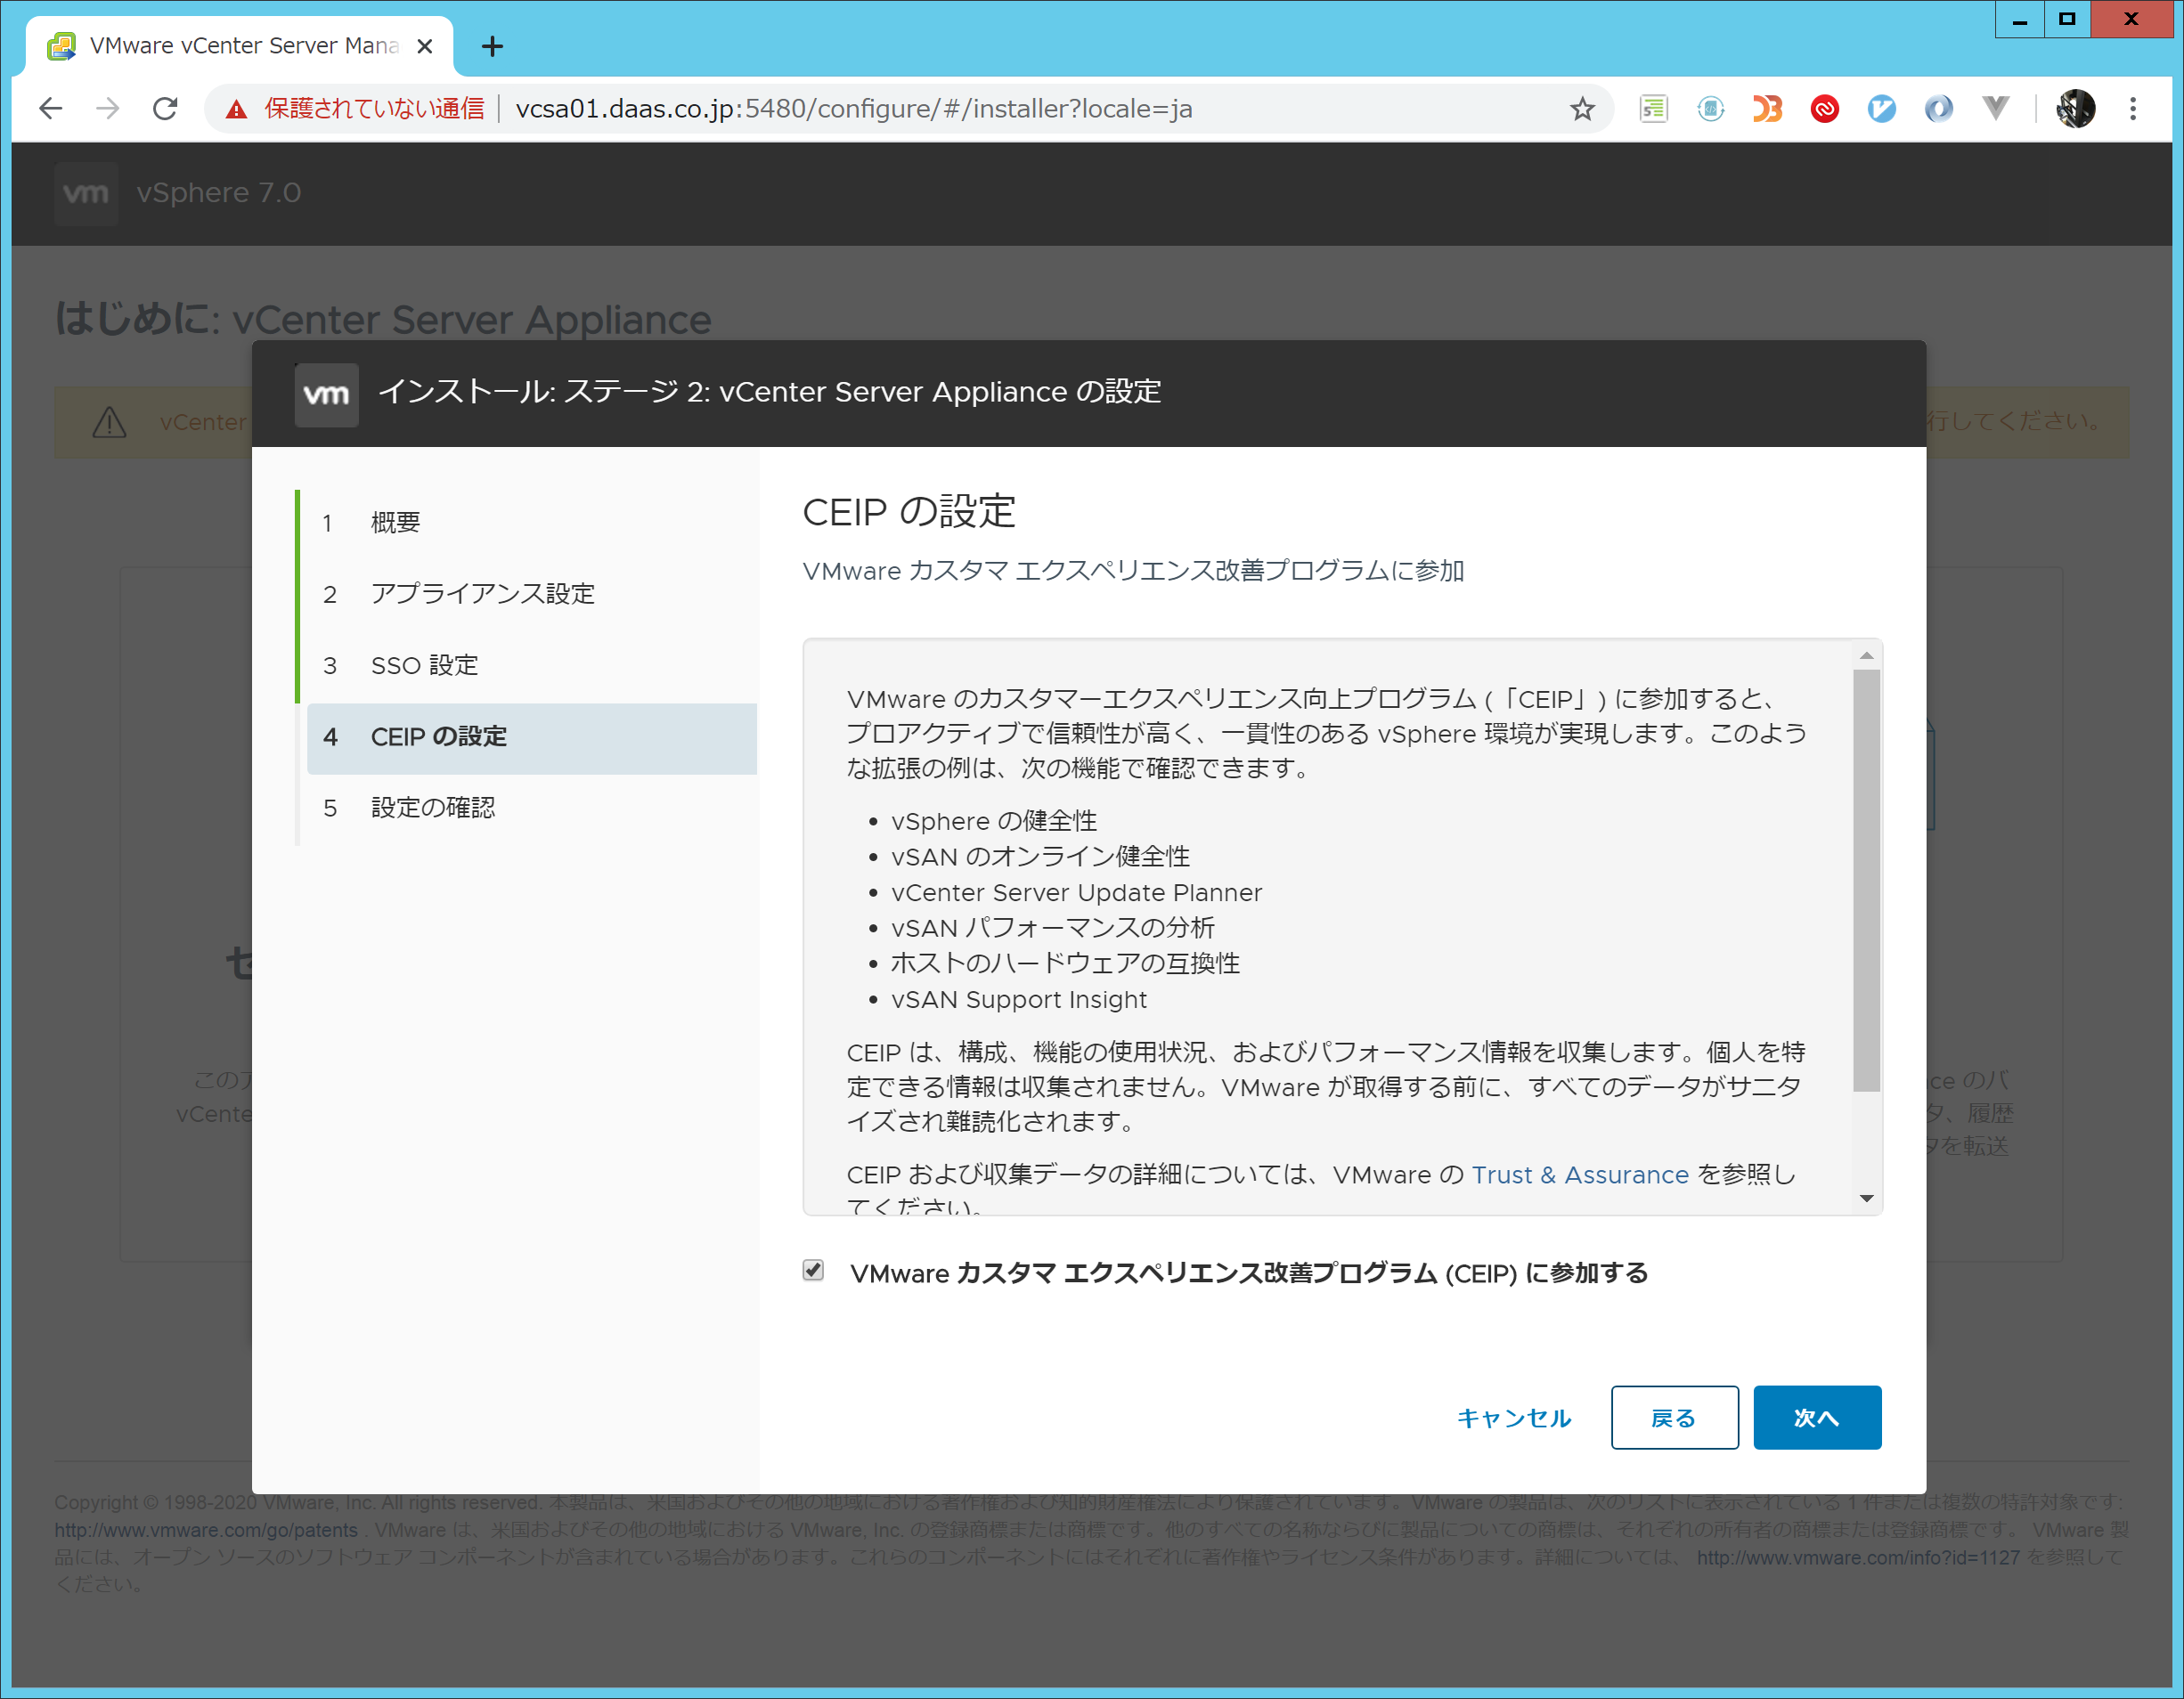This screenshot has height=1699, width=2184.
Task: Click the 次へ button
Action: coord(1817,1417)
